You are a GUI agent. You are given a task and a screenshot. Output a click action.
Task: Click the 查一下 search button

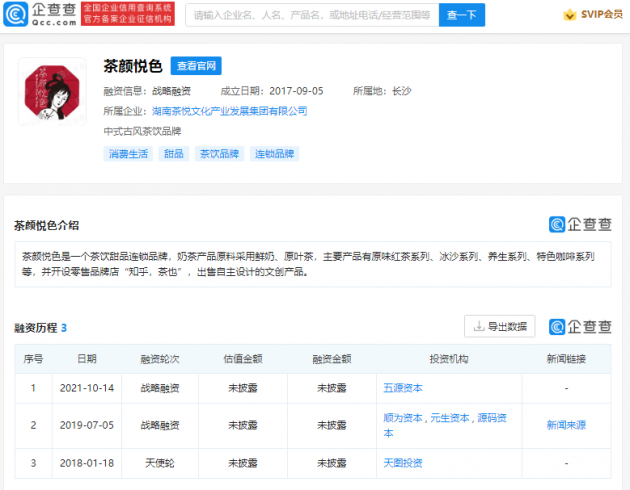coord(462,15)
